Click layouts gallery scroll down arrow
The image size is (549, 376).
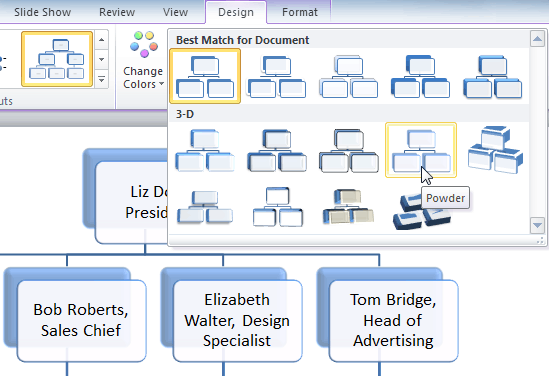click(102, 59)
